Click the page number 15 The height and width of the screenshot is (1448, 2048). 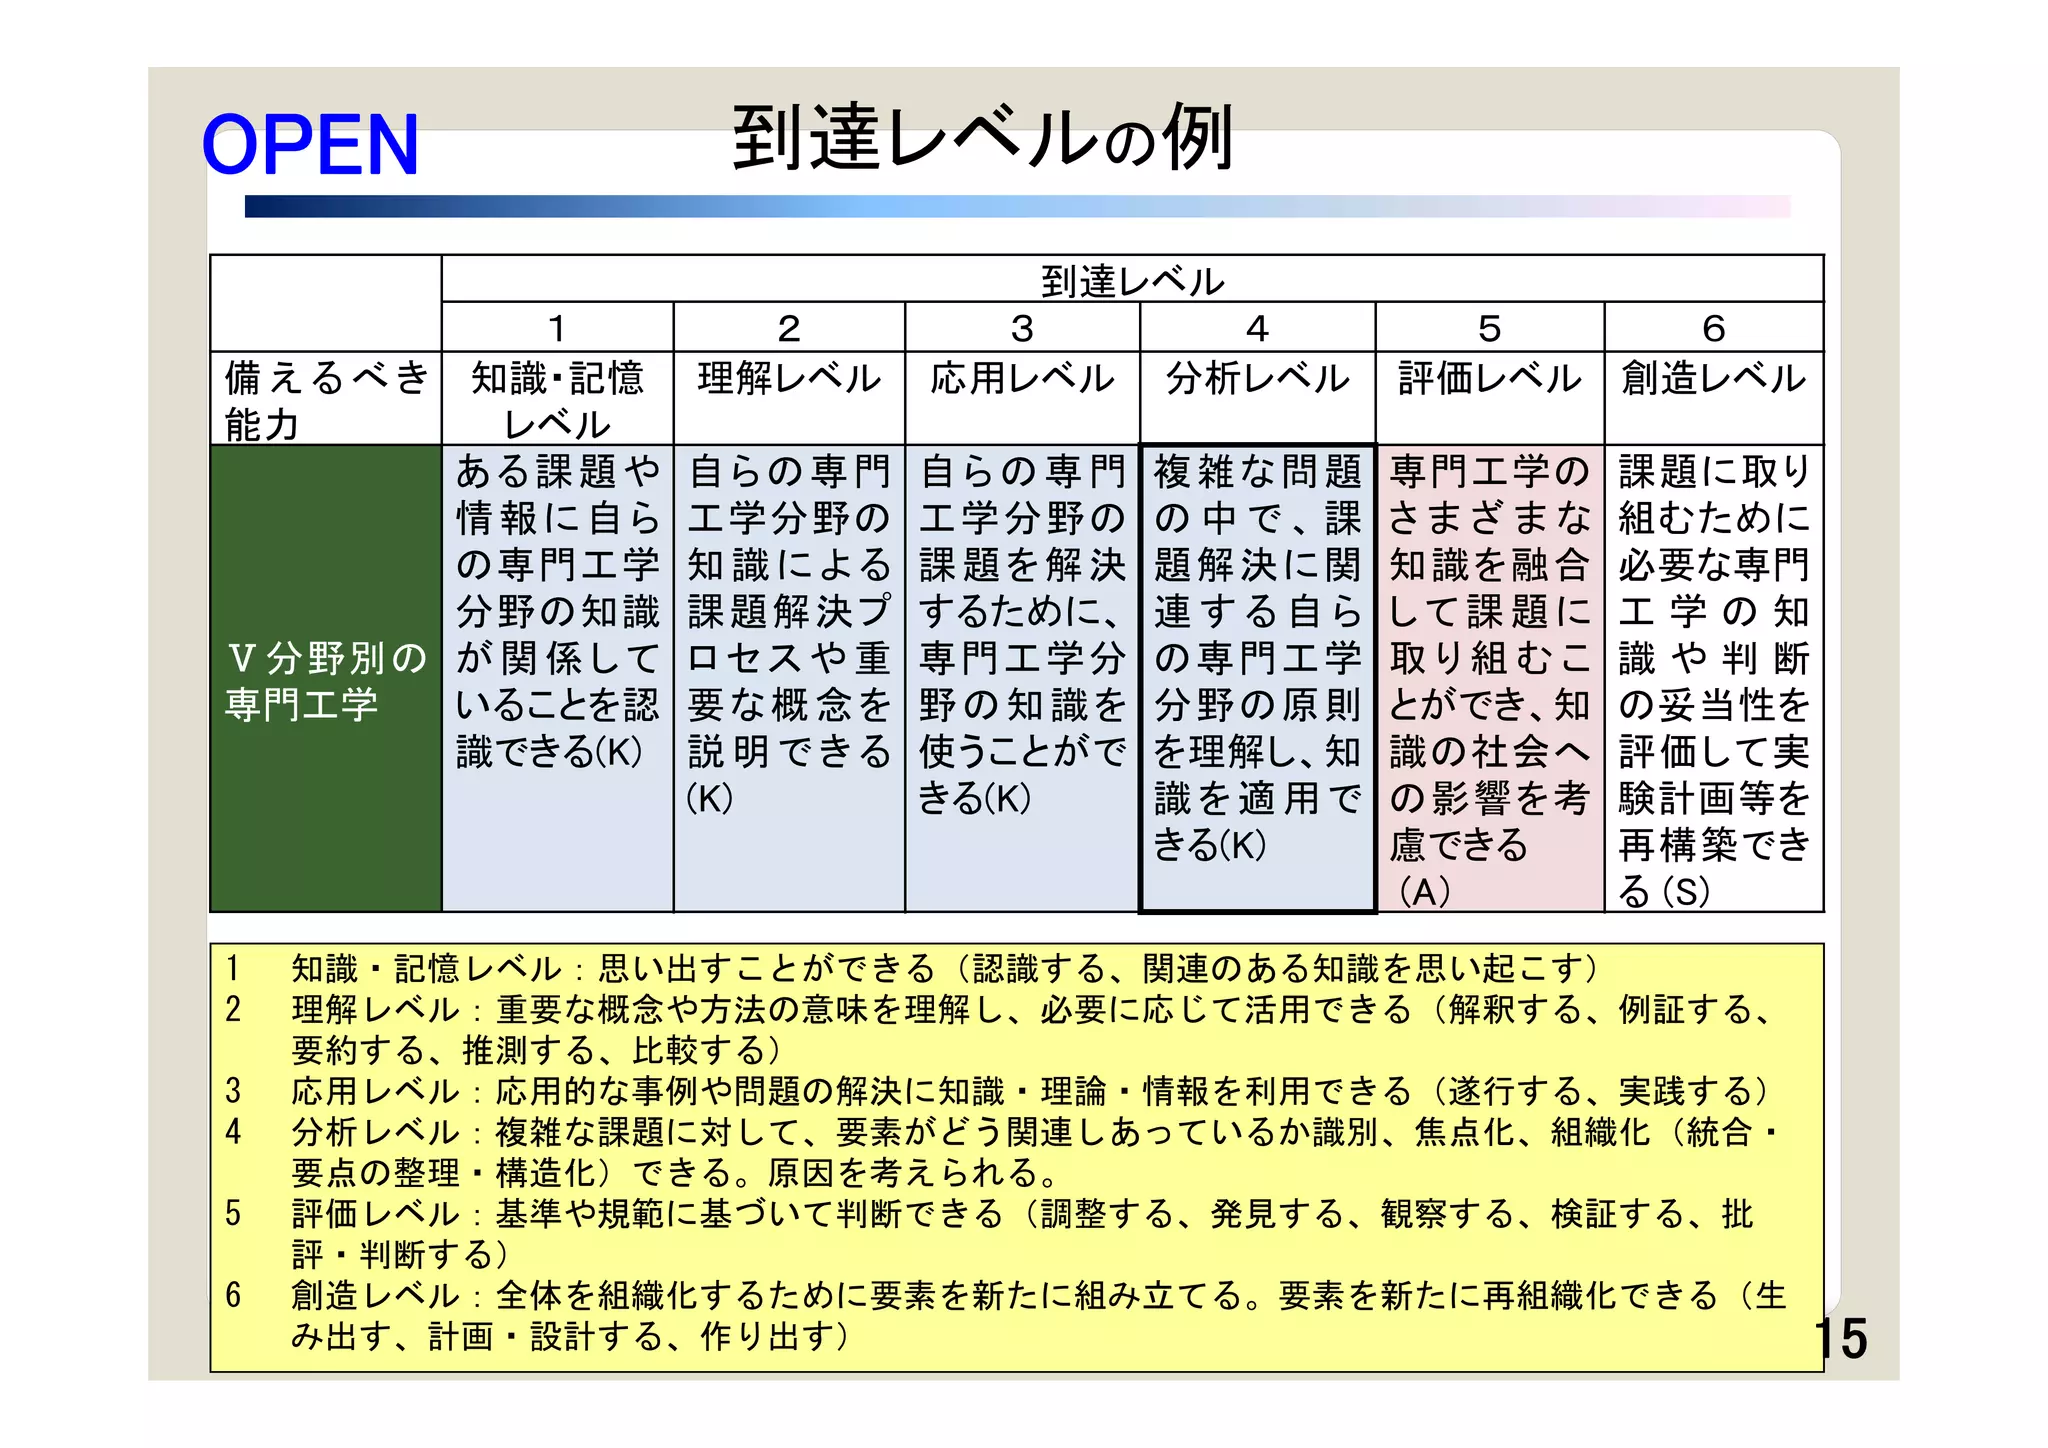1841,1338
